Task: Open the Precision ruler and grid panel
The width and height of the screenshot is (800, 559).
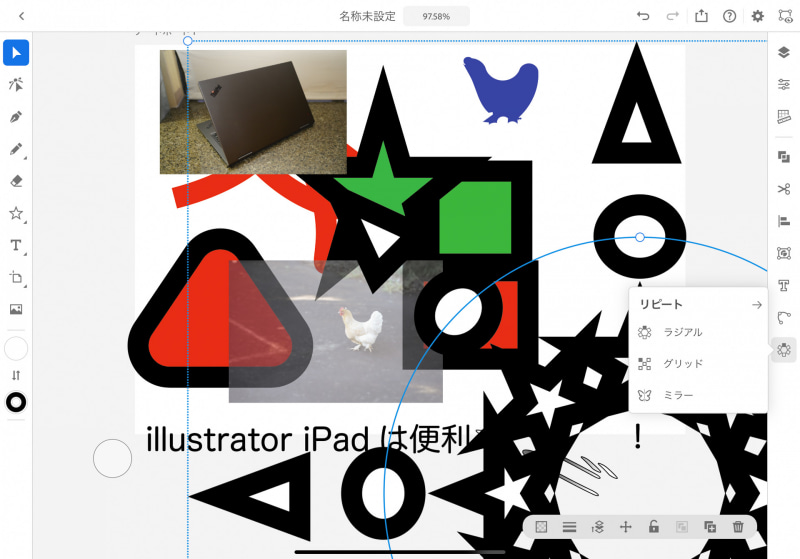Action: click(784, 117)
